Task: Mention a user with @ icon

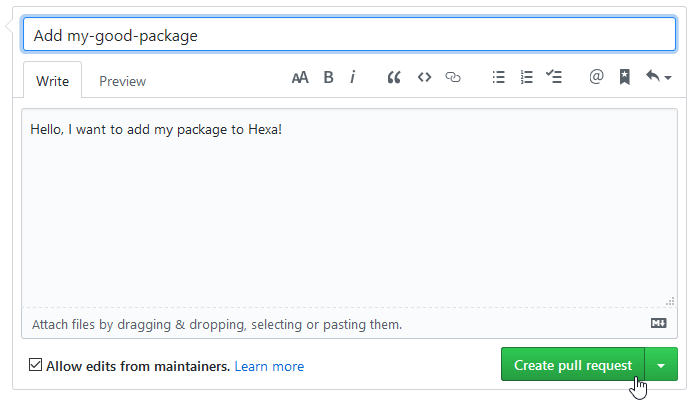Action: tap(596, 77)
